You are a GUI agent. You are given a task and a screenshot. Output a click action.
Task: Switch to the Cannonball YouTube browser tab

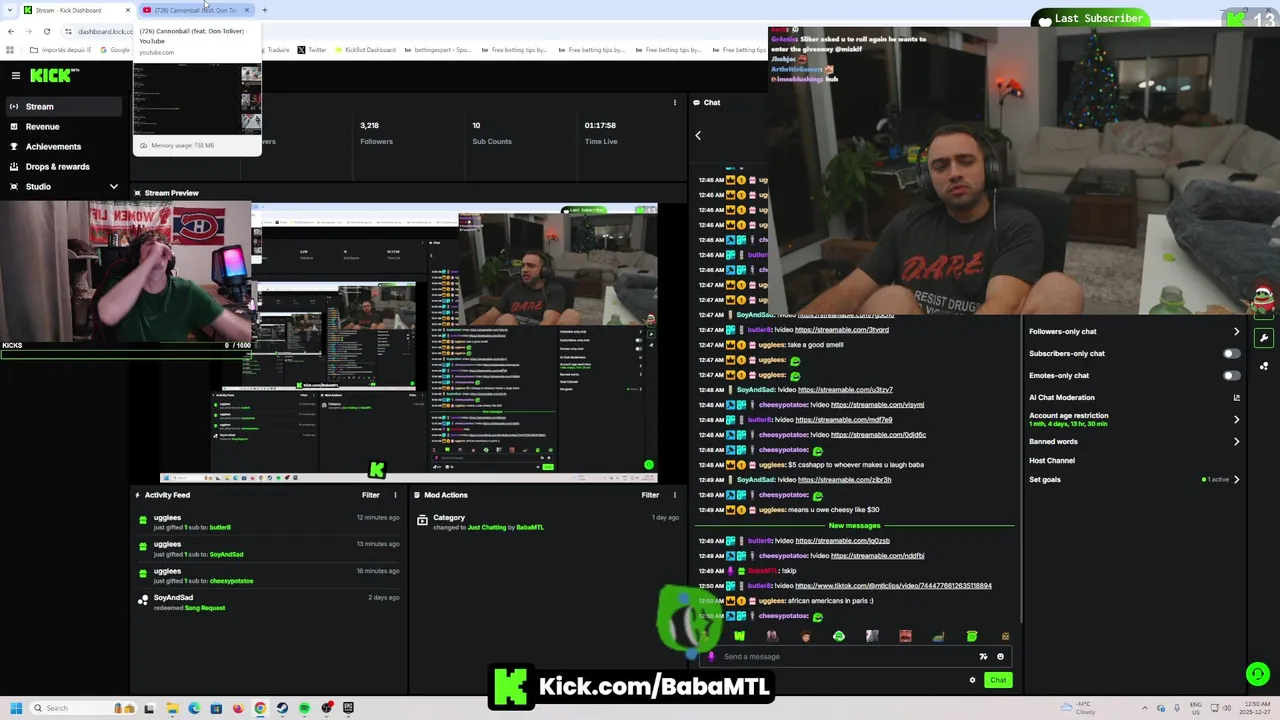coord(195,10)
